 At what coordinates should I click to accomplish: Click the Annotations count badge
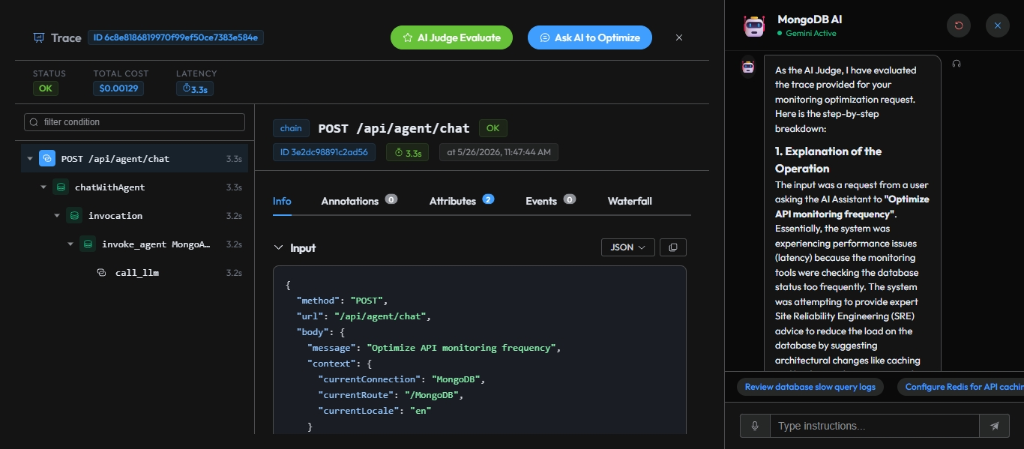(x=391, y=199)
